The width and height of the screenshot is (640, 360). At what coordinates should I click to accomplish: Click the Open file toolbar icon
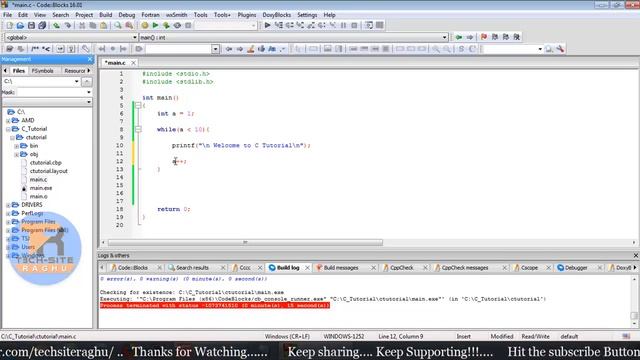click(x=20, y=25)
